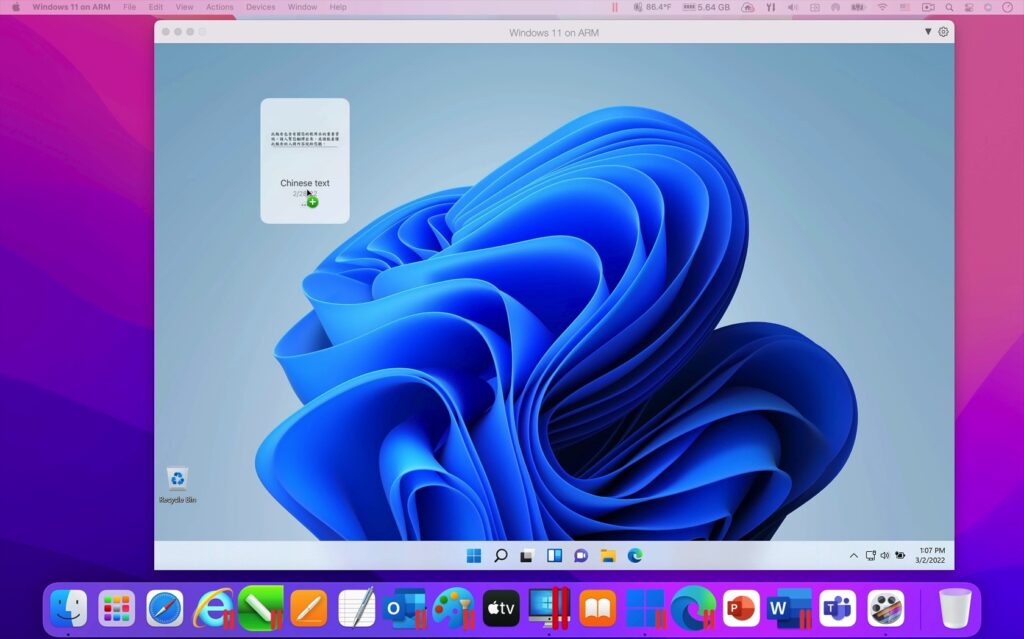Open the Parallels VM settings gear
1024x639 pixels.
[943, 32]
